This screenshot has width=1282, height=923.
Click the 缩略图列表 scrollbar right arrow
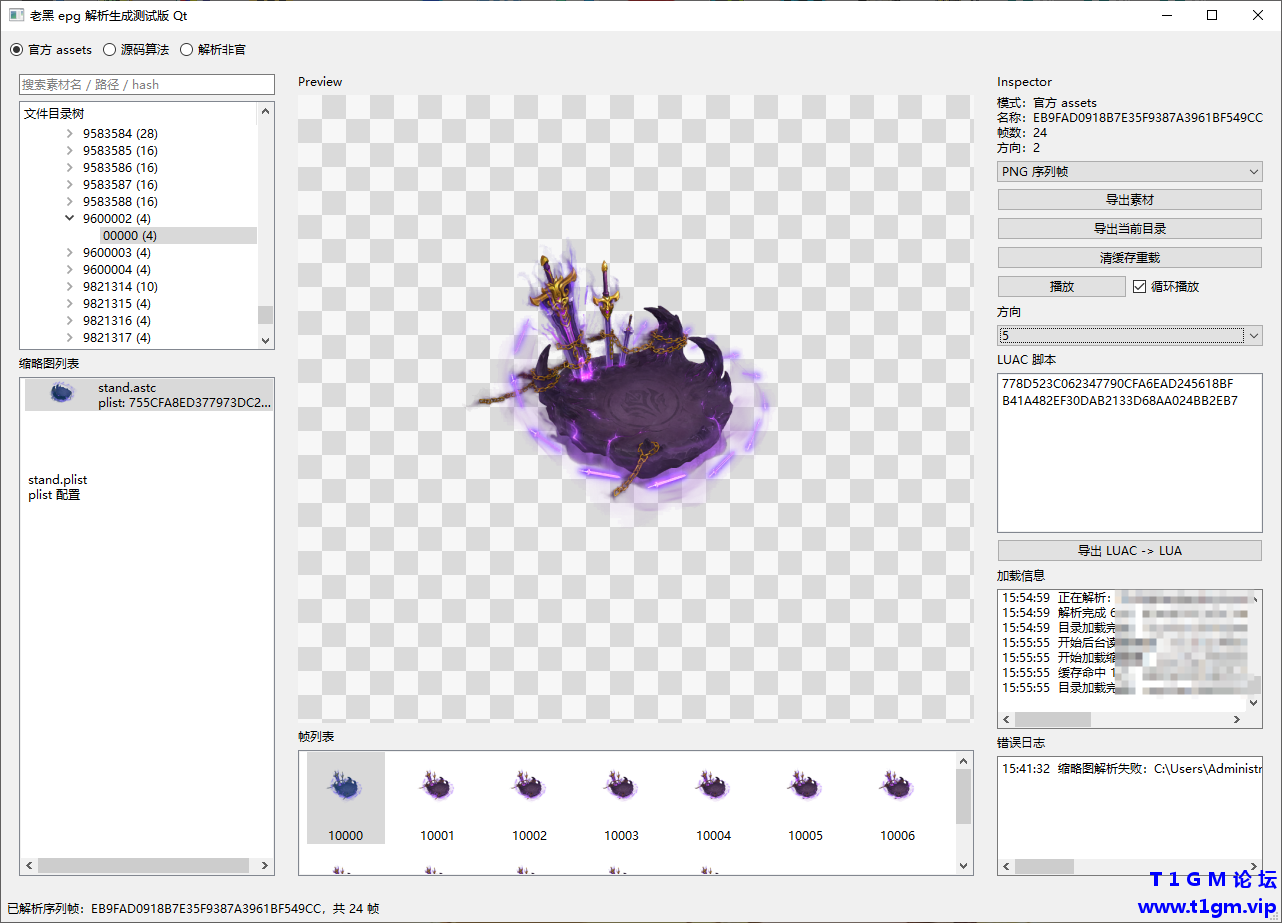265,866
